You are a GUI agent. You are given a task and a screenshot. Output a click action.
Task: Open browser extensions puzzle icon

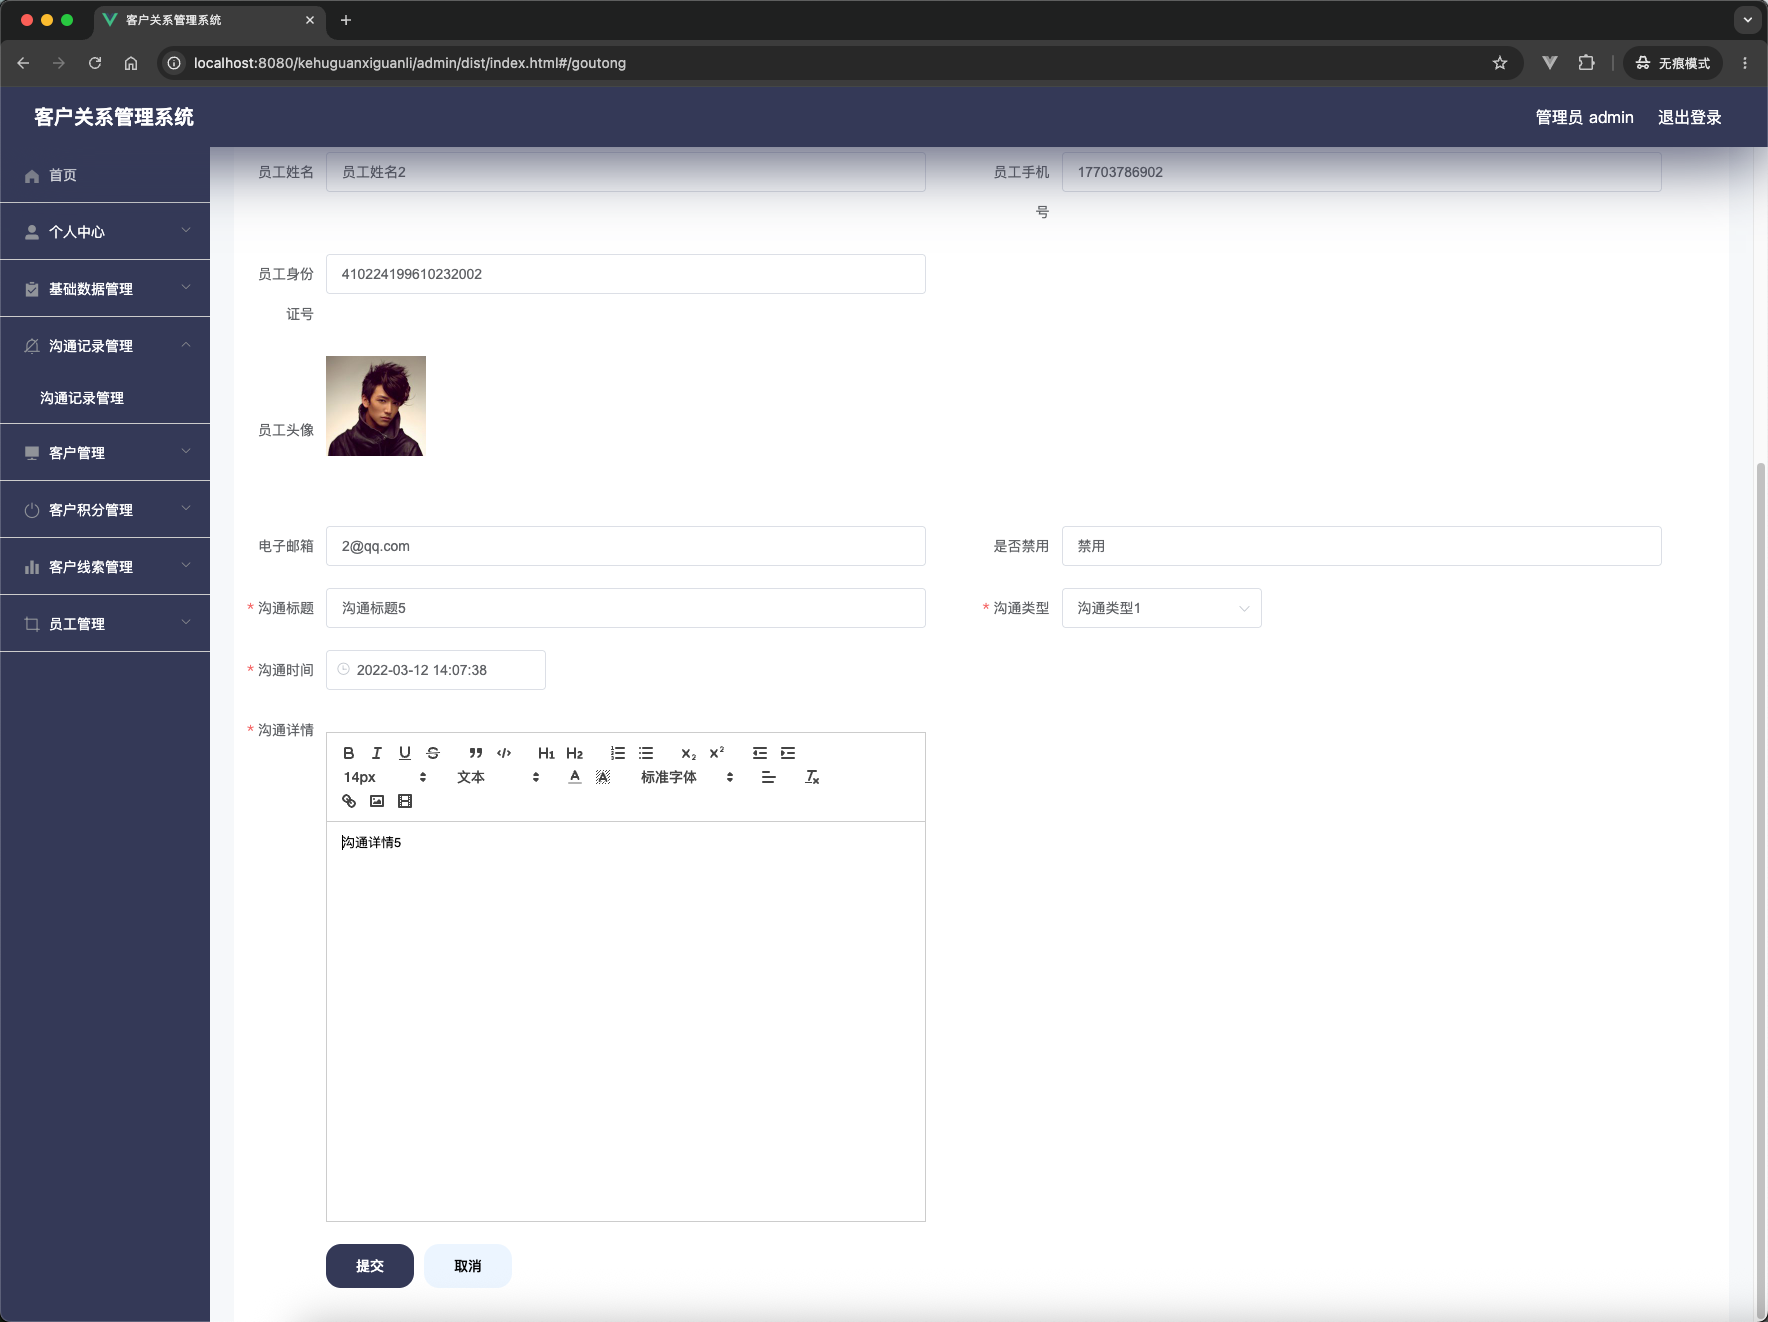(1586, 63)
